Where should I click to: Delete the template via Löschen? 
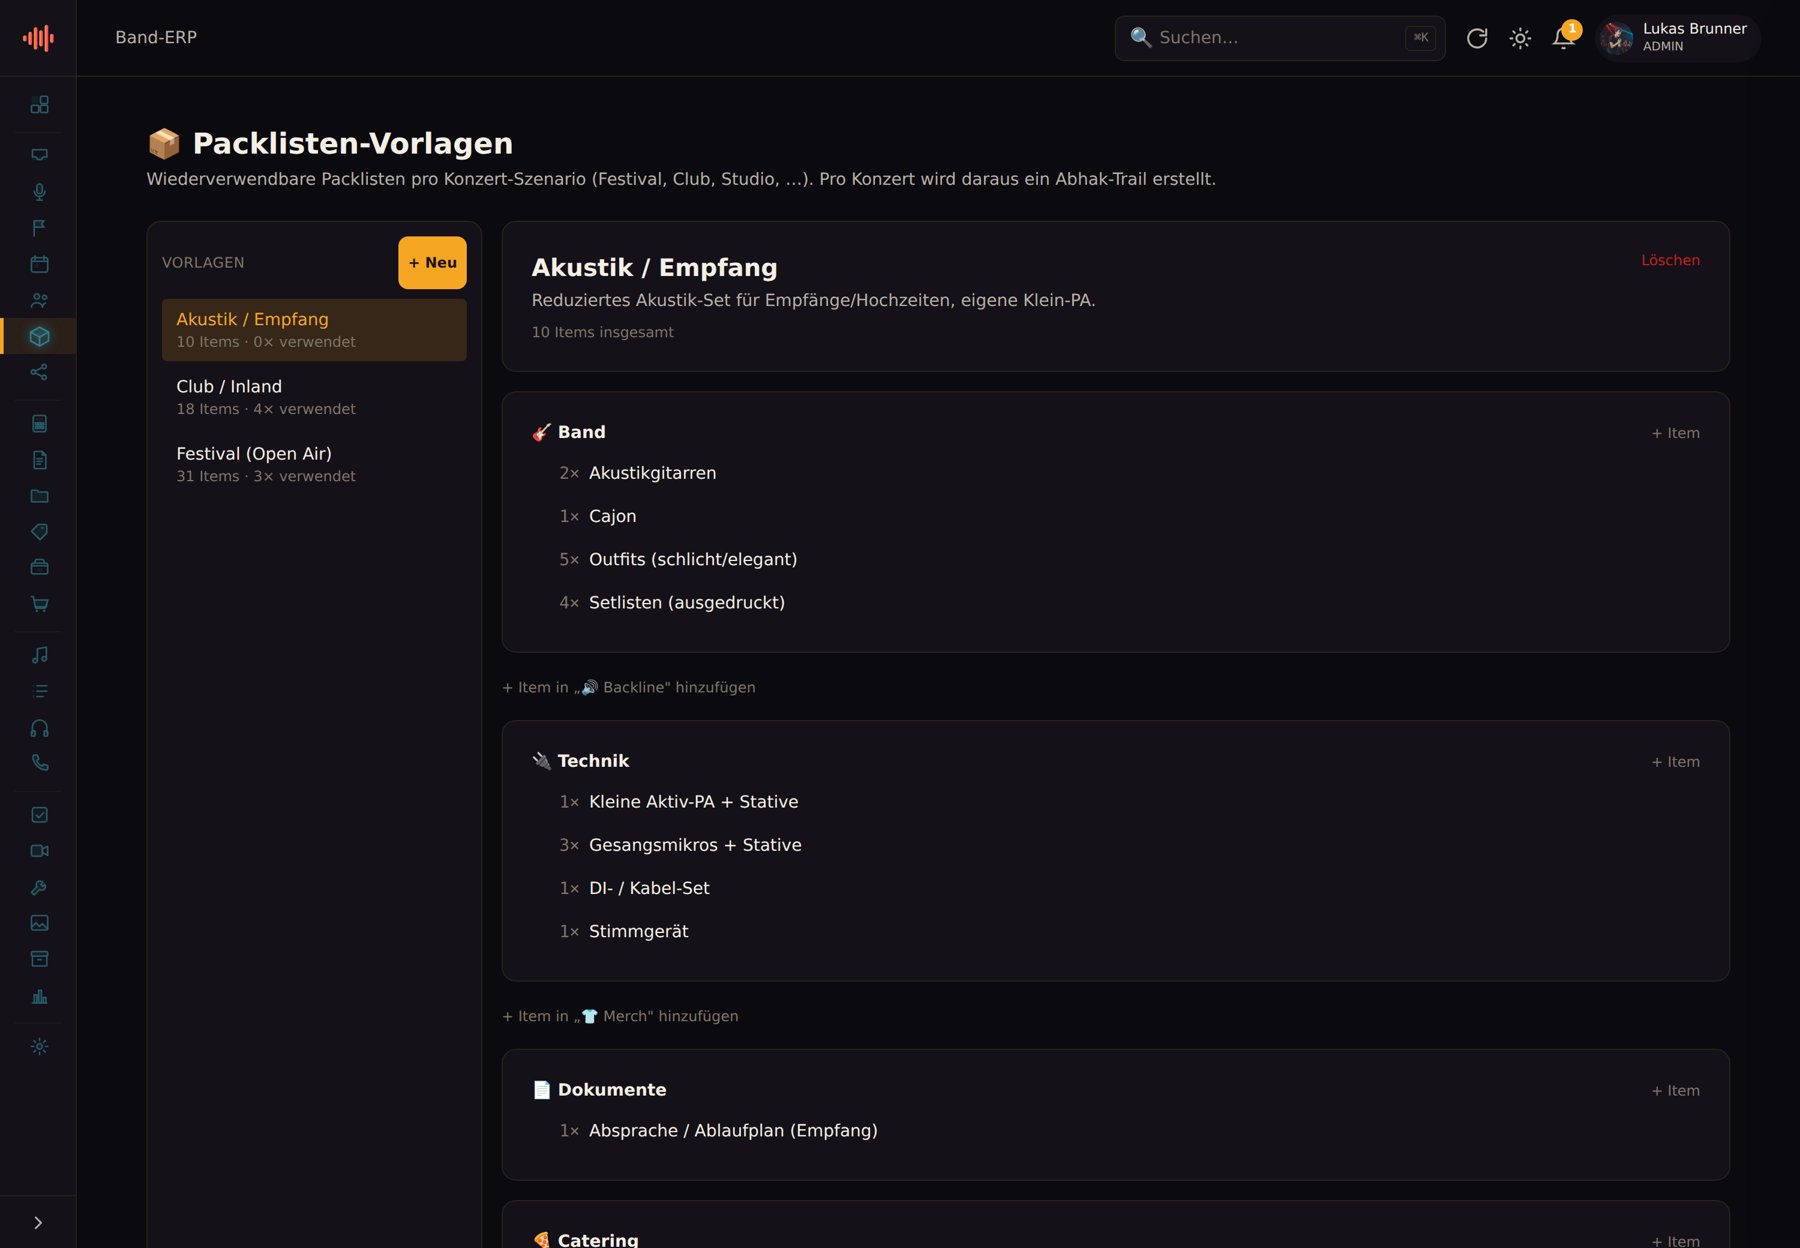[1670, 260]
